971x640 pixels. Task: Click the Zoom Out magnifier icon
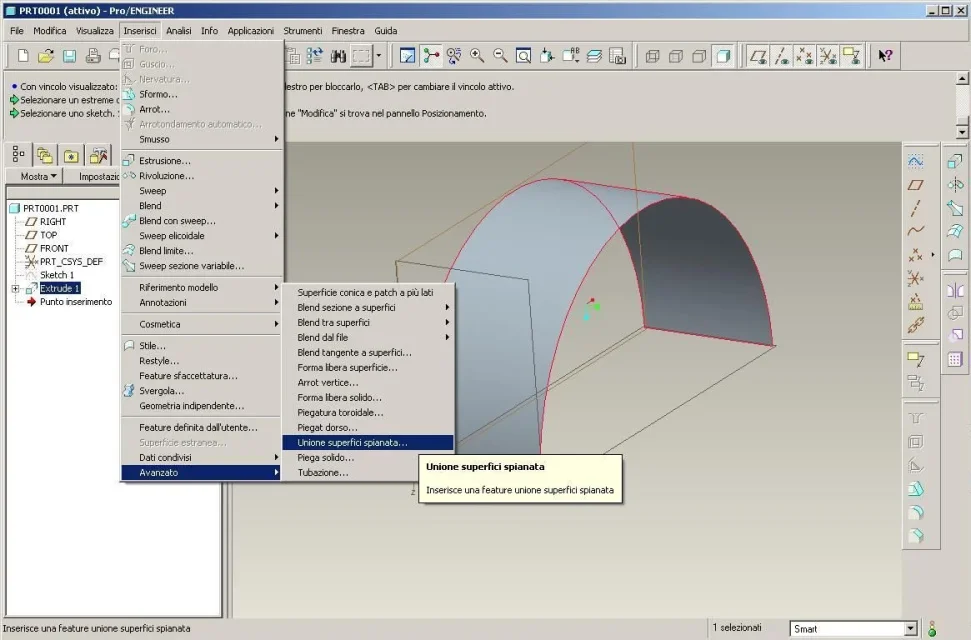pos(500,56)
